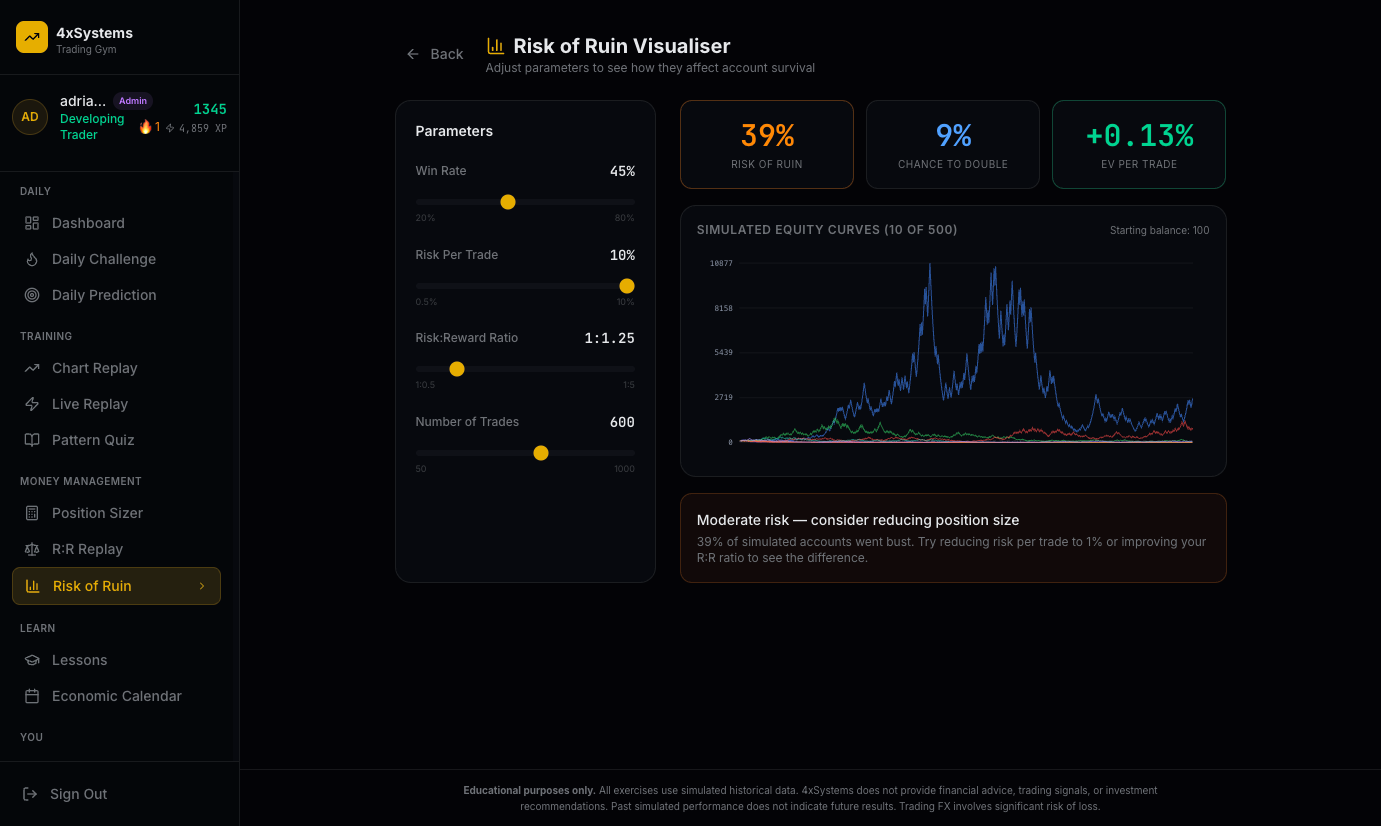1381x826 pixels.
Task: Click the Daily Prediction target icon
Action: [32, 295]
